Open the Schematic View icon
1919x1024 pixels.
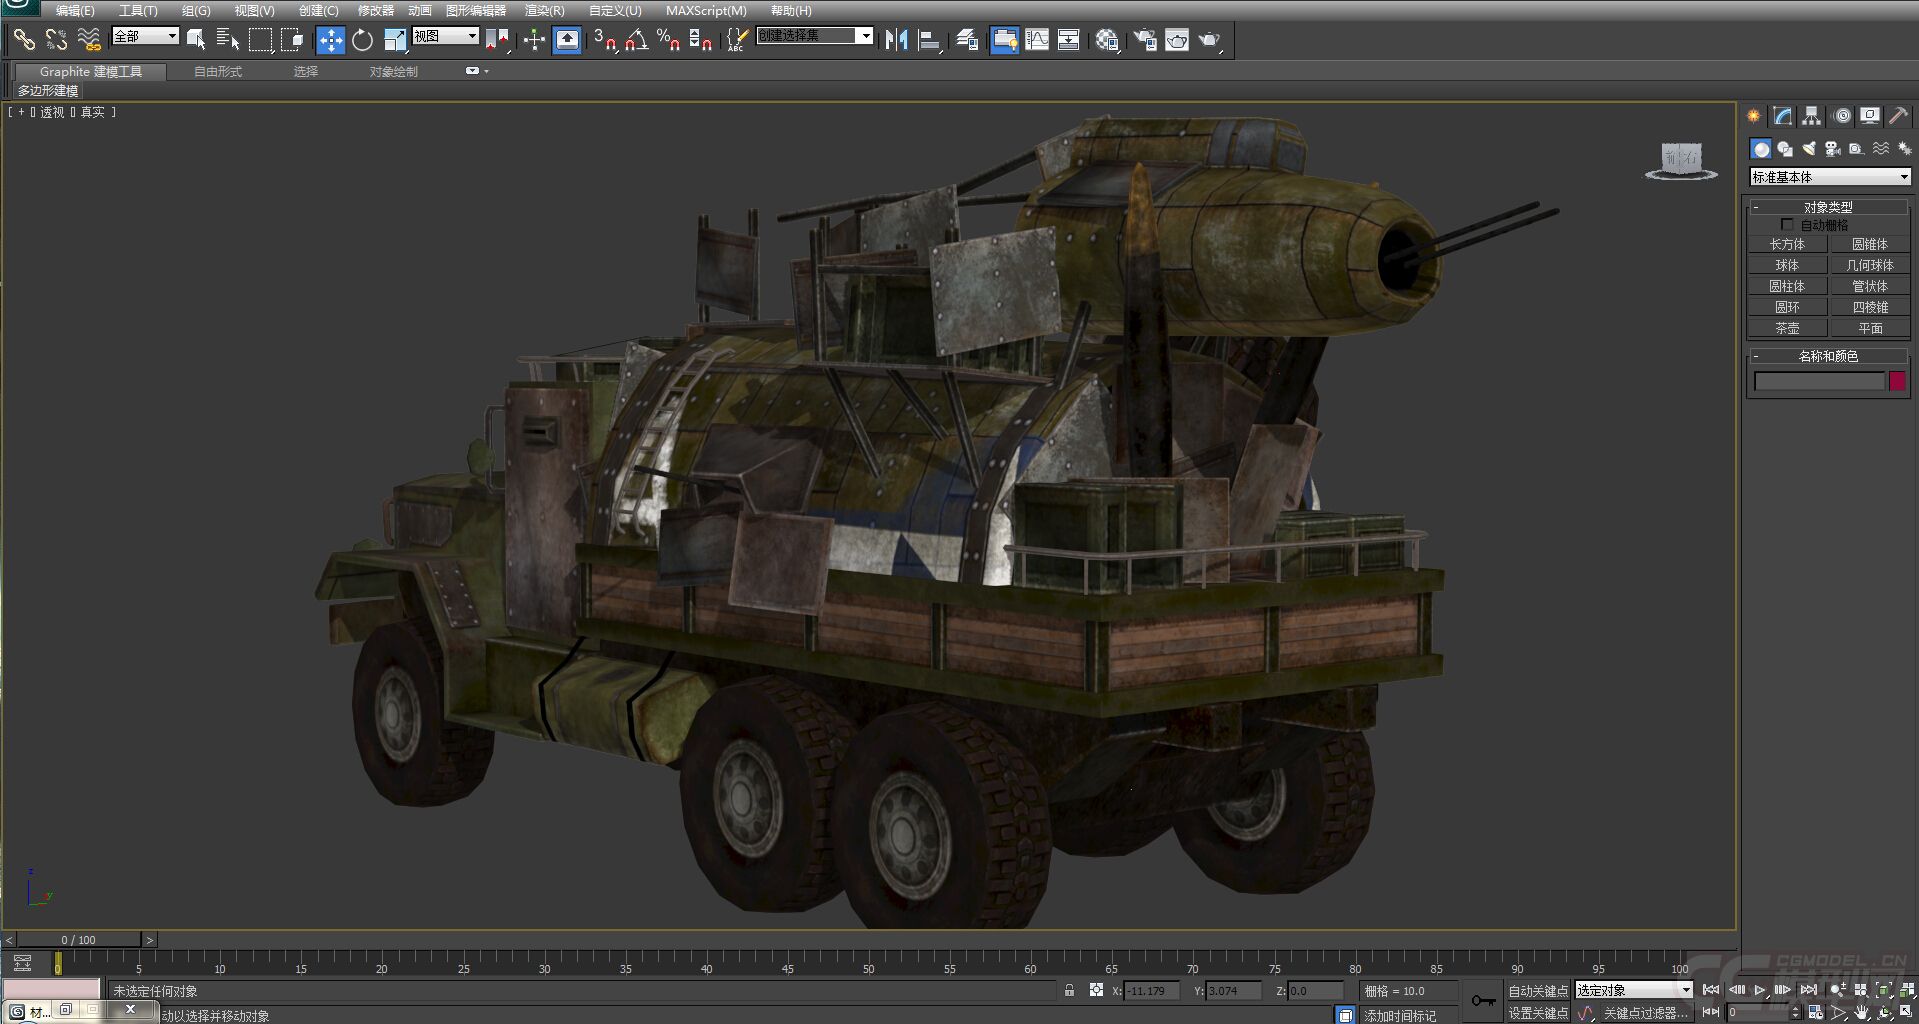click(1068, 39)
